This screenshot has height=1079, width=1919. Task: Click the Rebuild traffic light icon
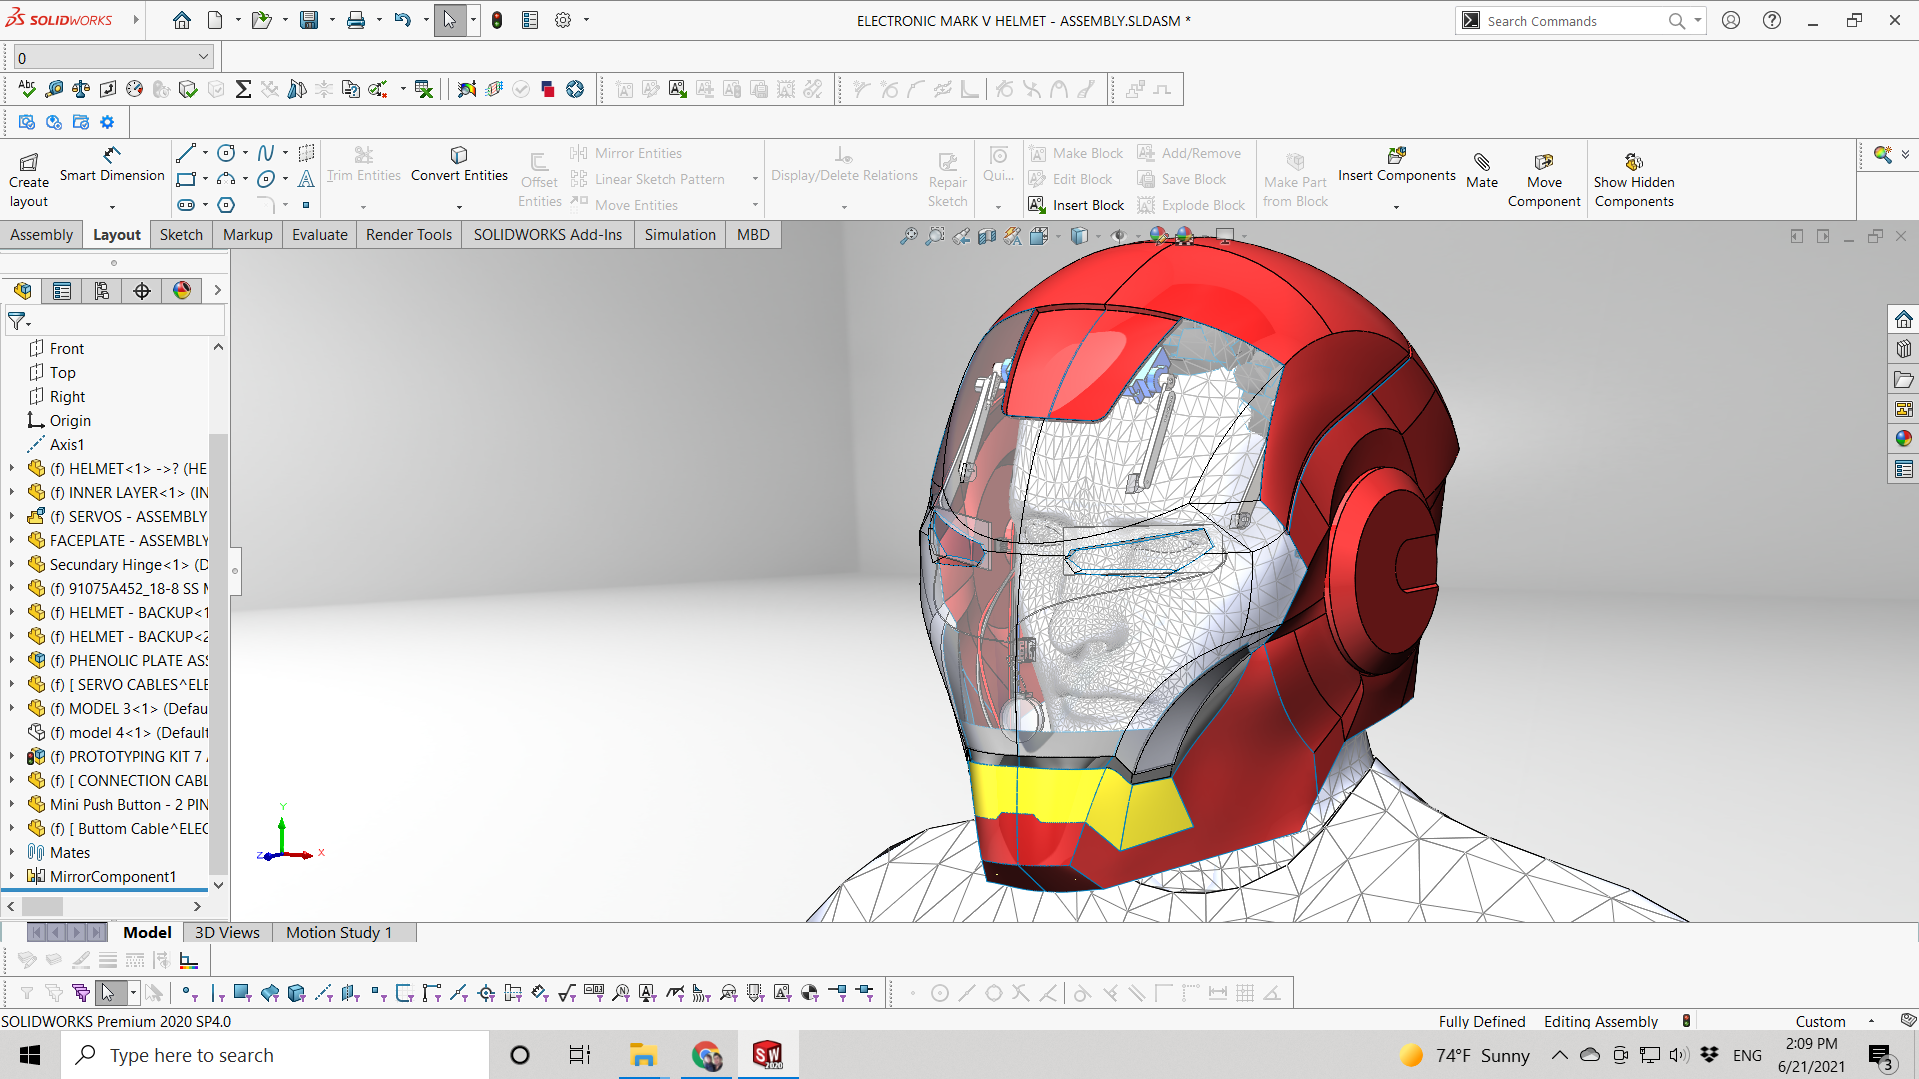[497, 20]
